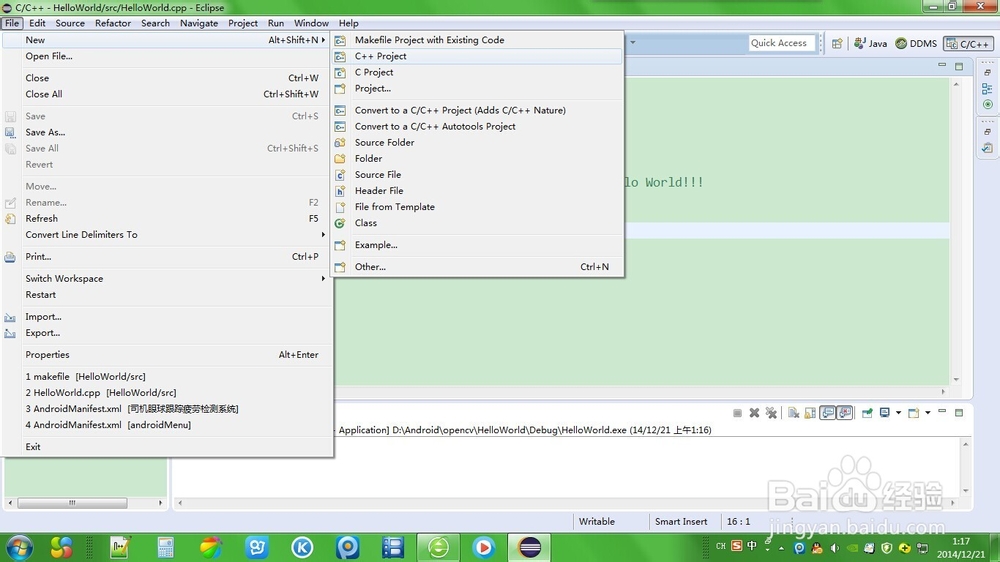Click the Makefile Project with Existing Code icon
The width and height of the screenshot is (1000, 562).
tap(341, 40)
